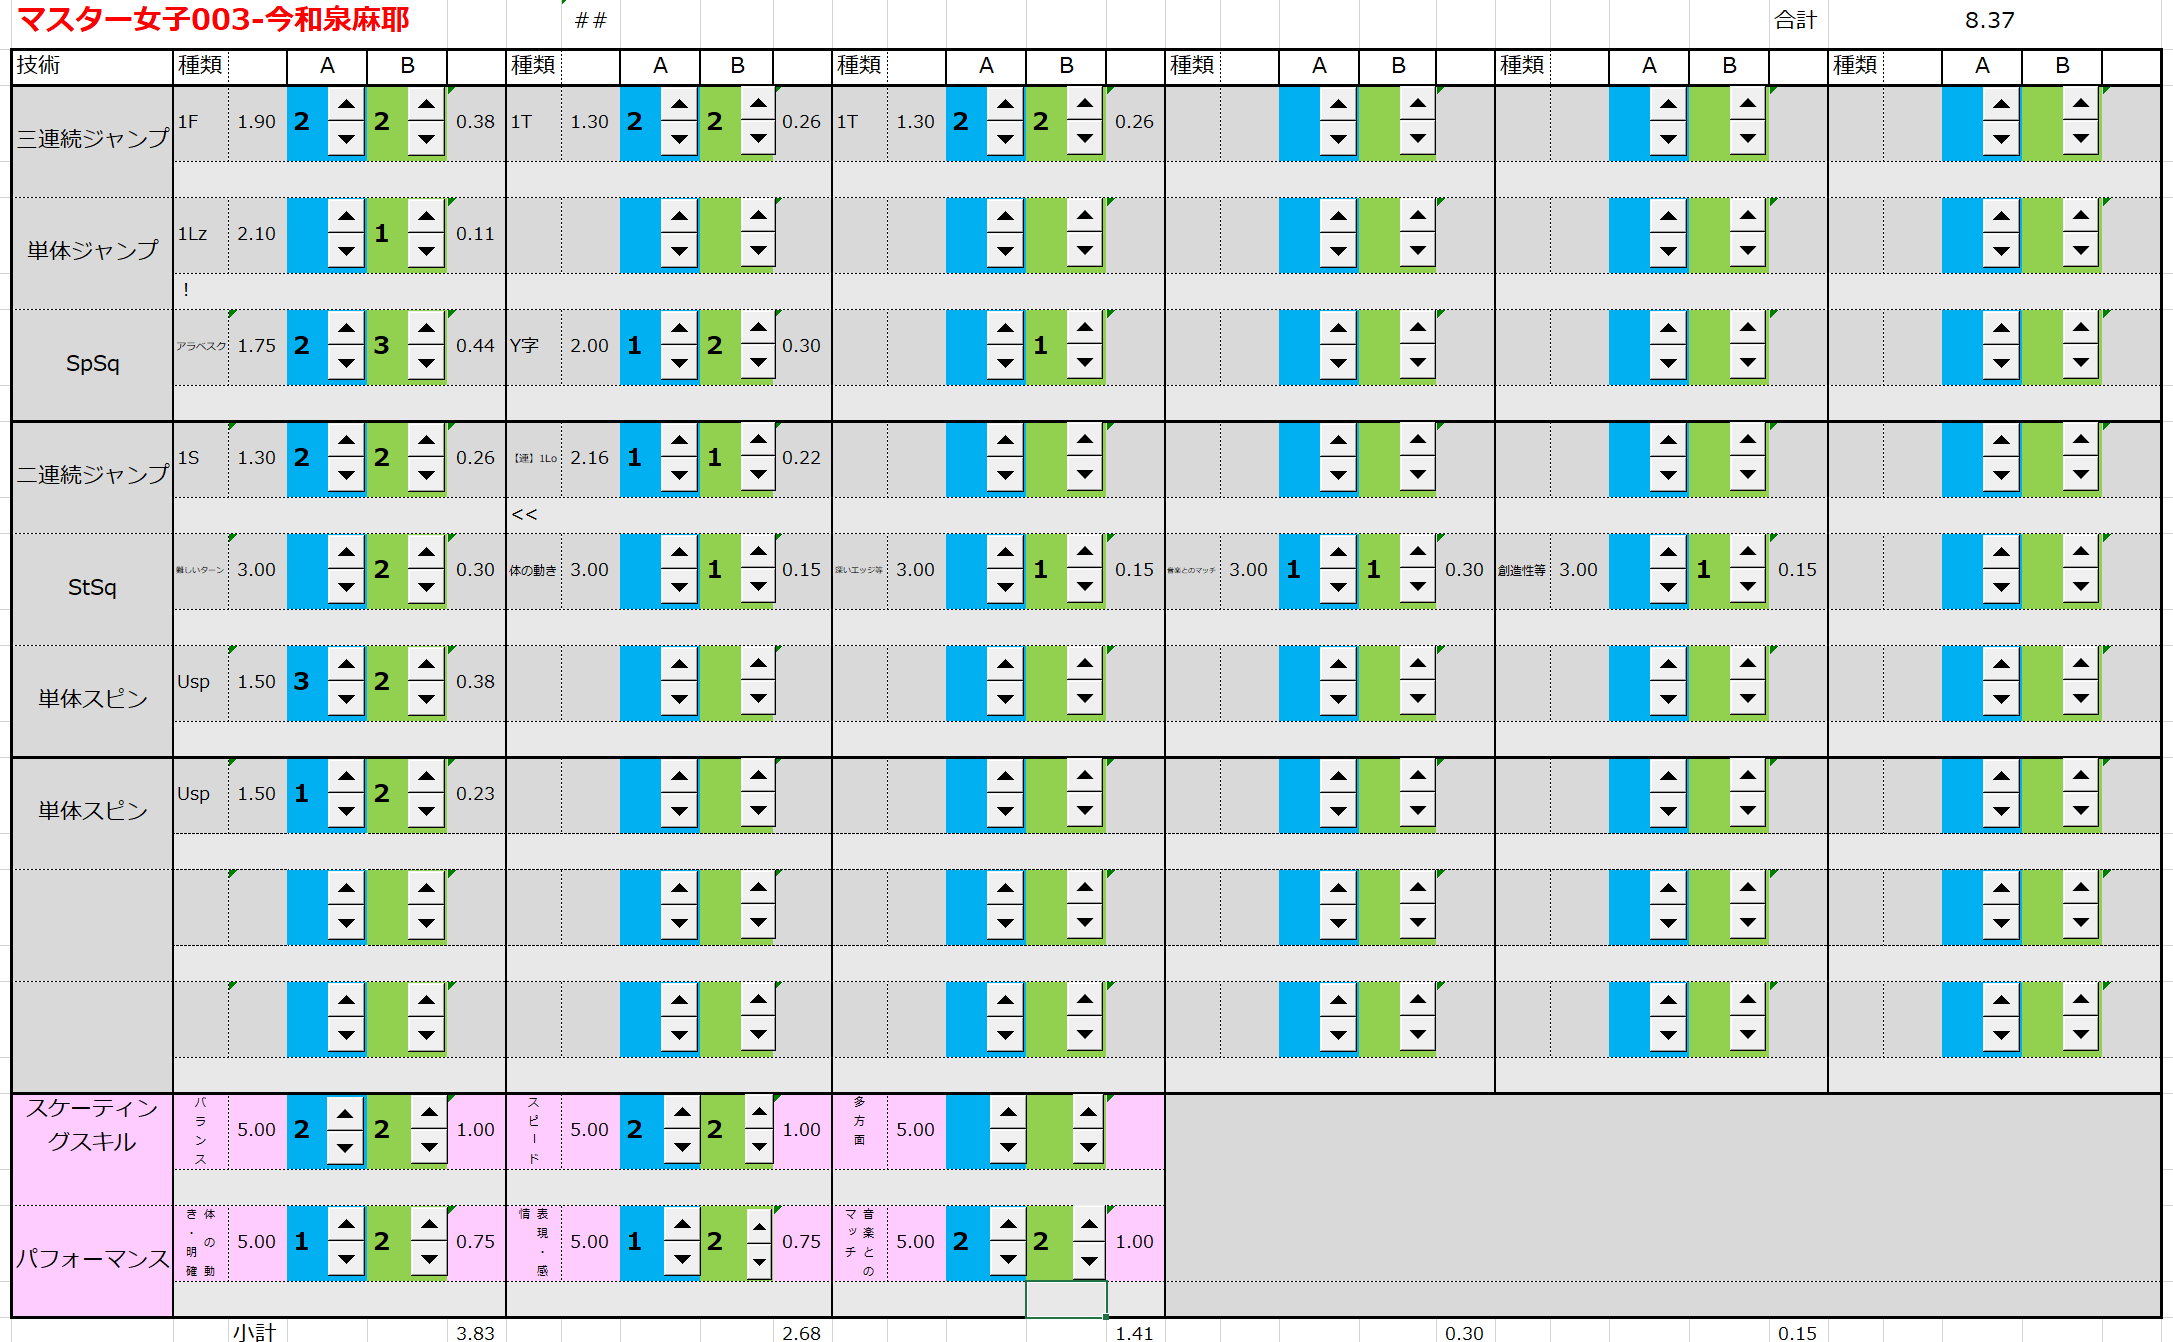Decrease judge A score for 多方面 skating skill

(1008, 1147)
